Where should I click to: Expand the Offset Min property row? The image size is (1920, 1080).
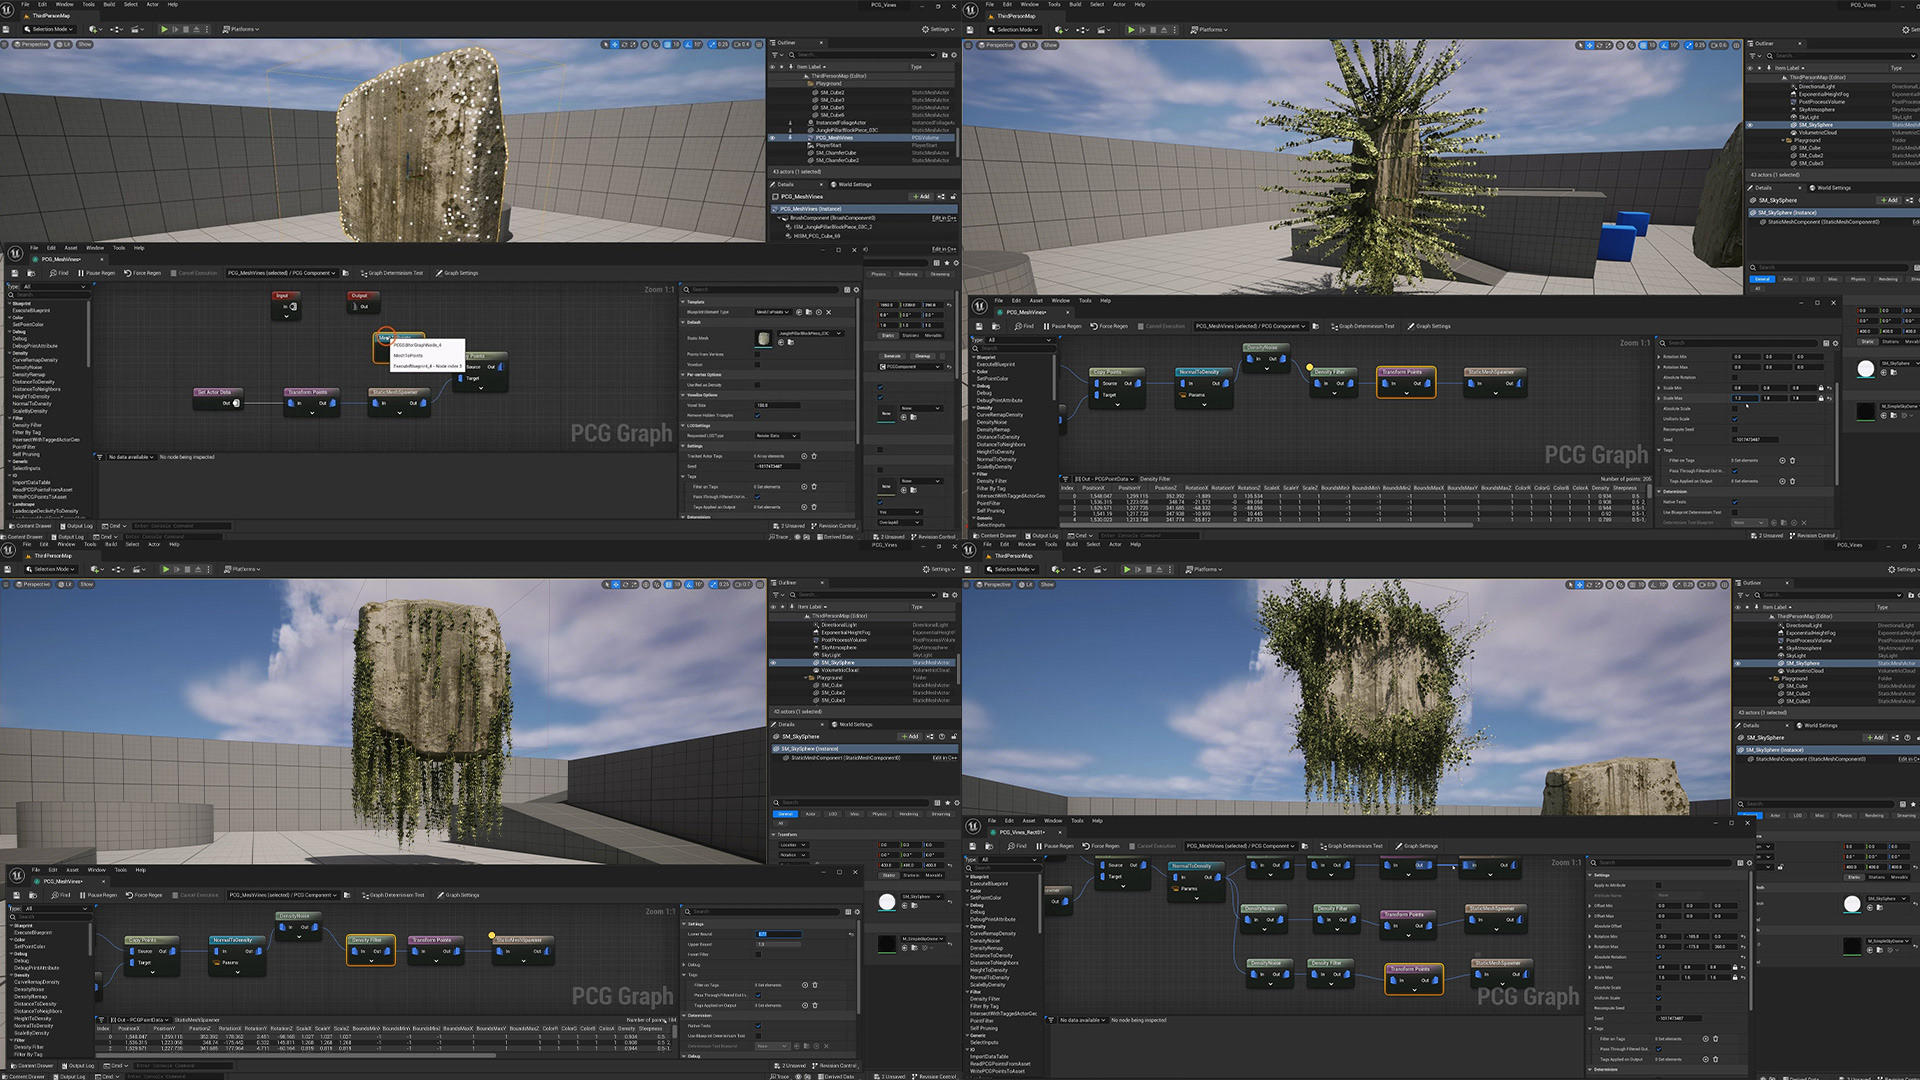point(1589,906)
